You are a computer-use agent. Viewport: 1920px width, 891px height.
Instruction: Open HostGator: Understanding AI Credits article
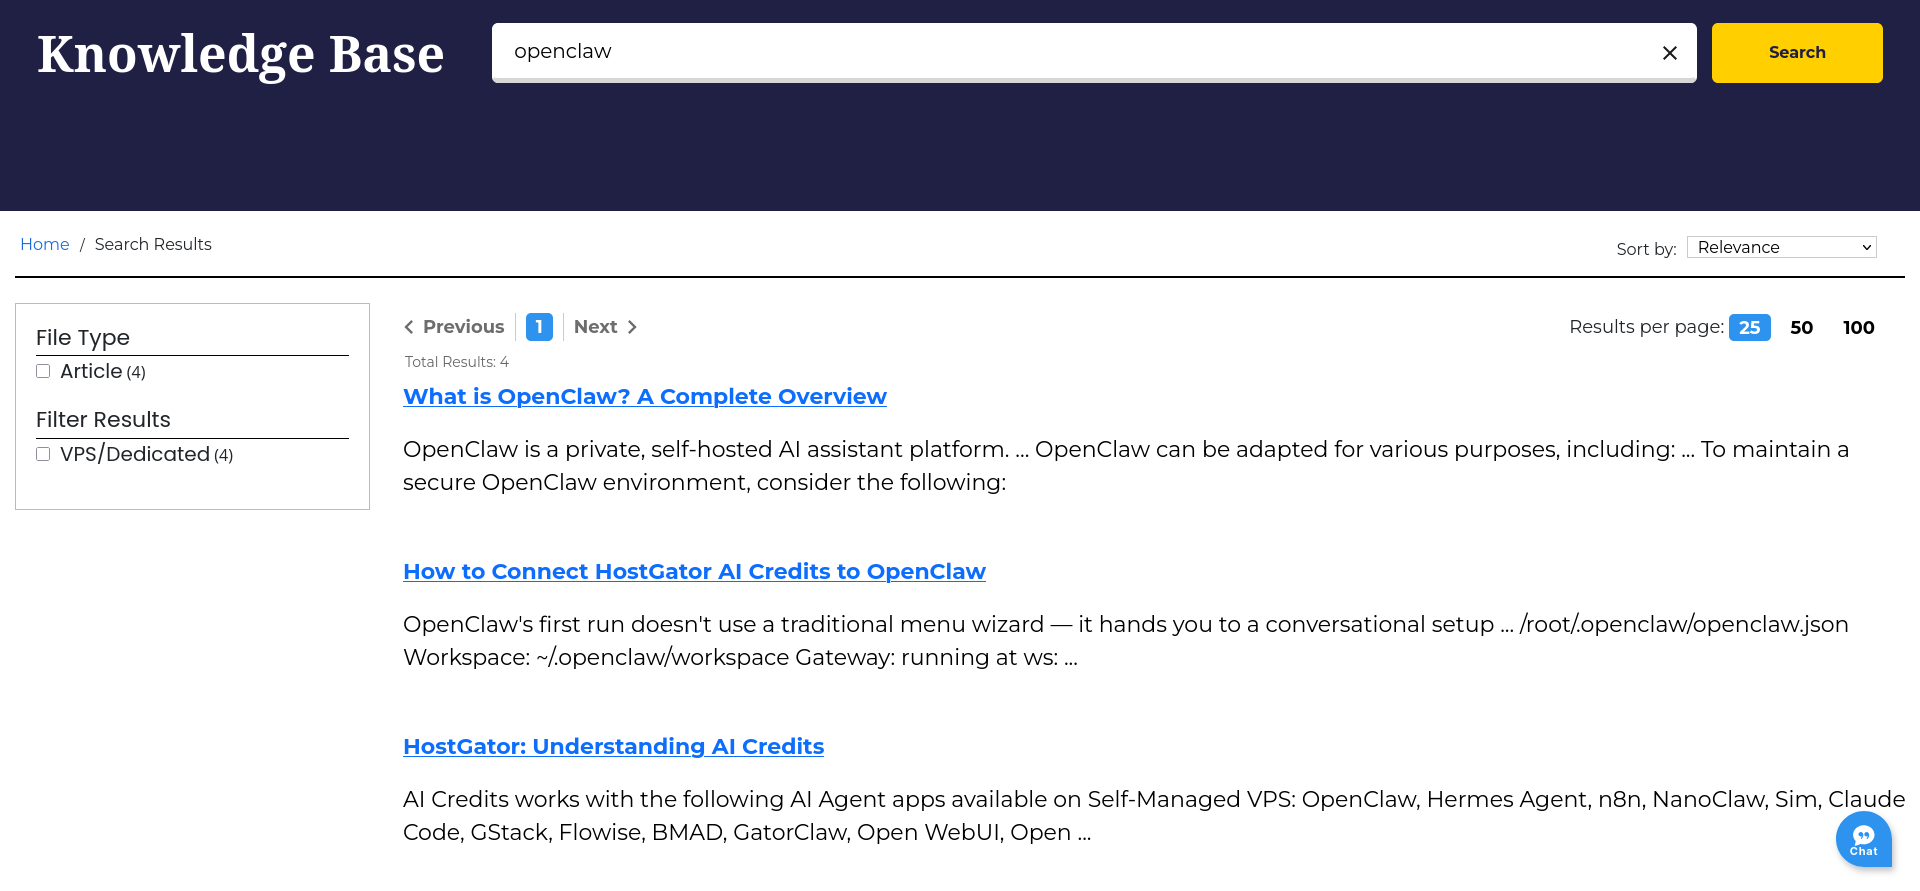coord(613,746)
